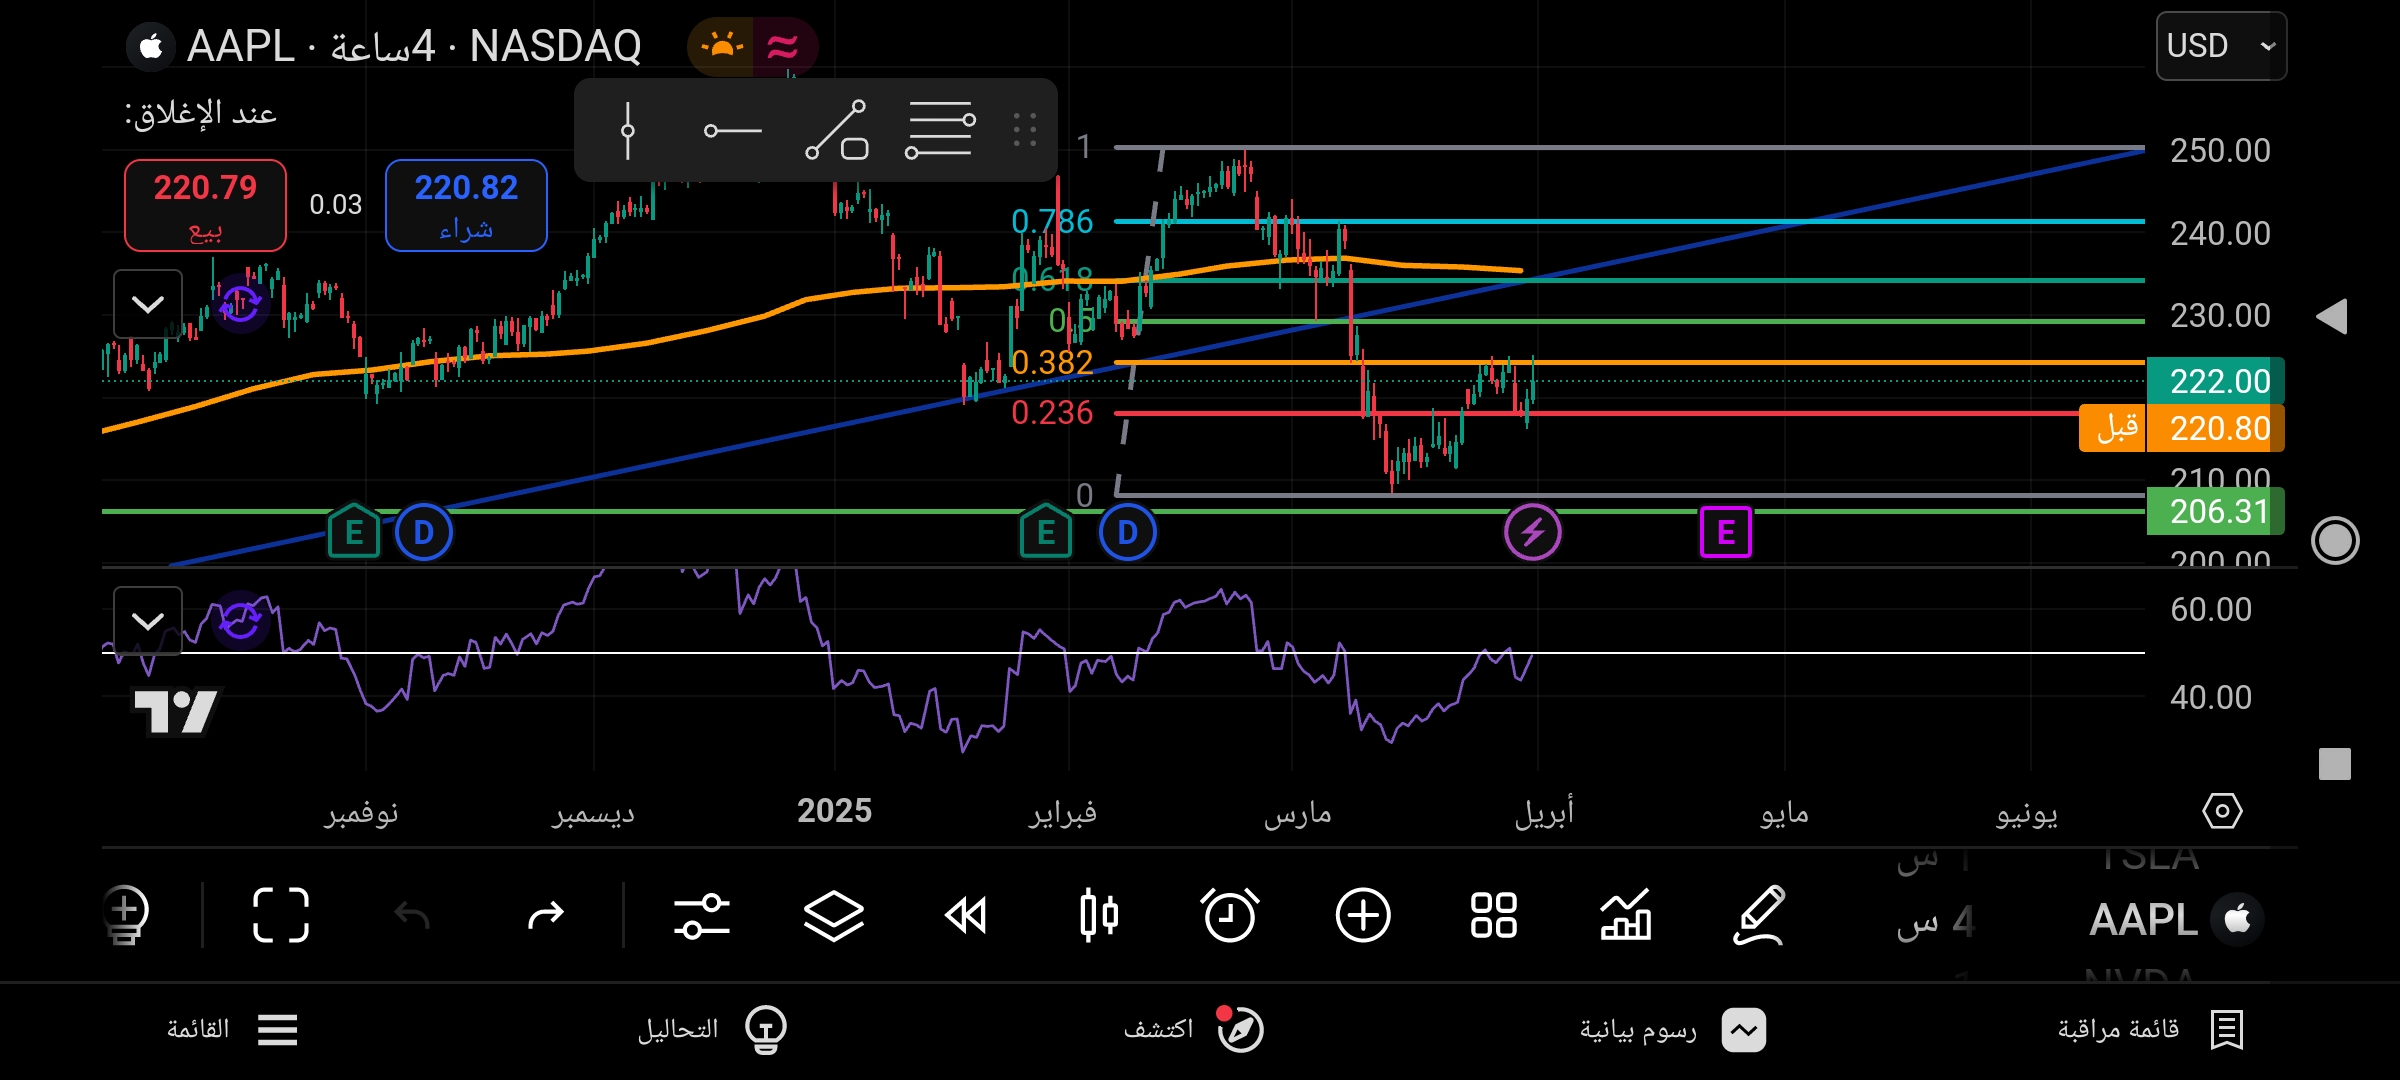Start bar replay rewind icon
The image size is (2400, 1080).
(966, 915)
